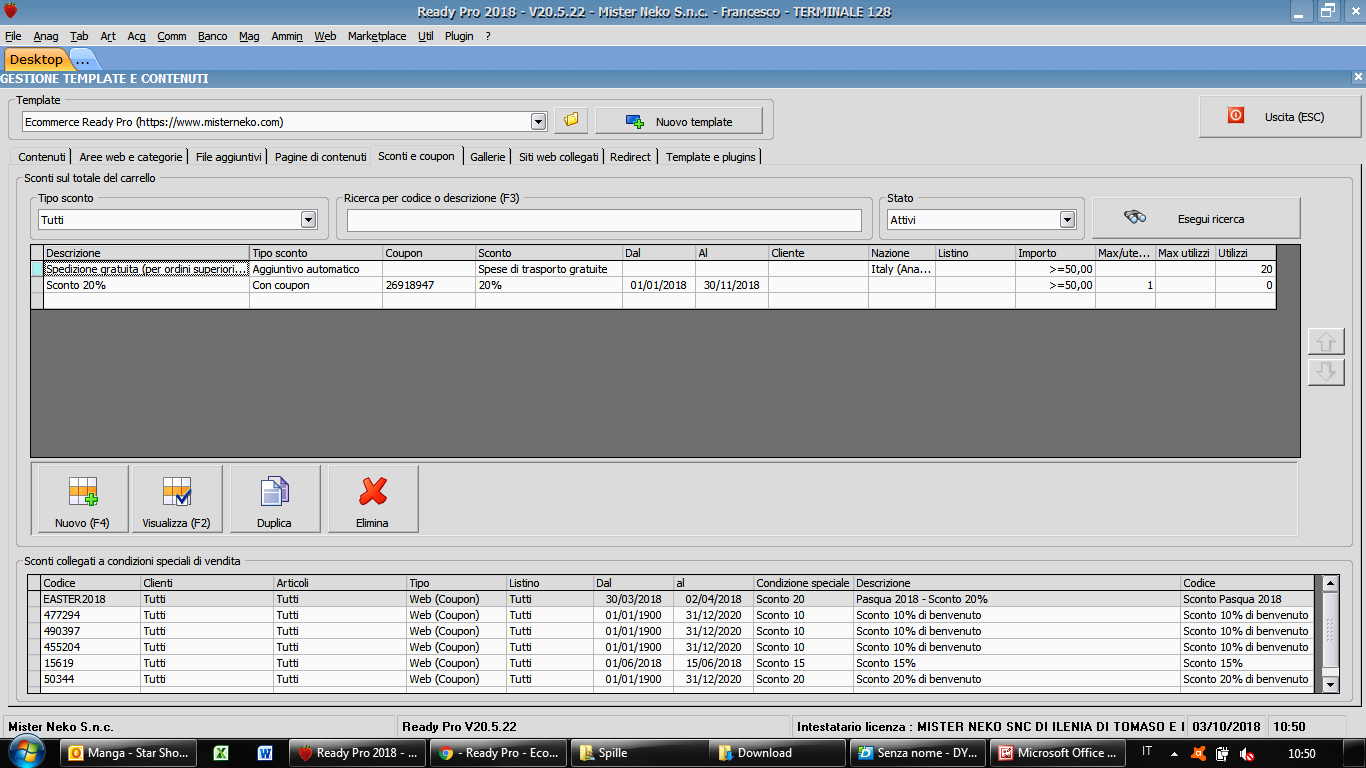Click the code or description search field
The width and height of the screenshot is (1366, 768).
click(604, 220)
